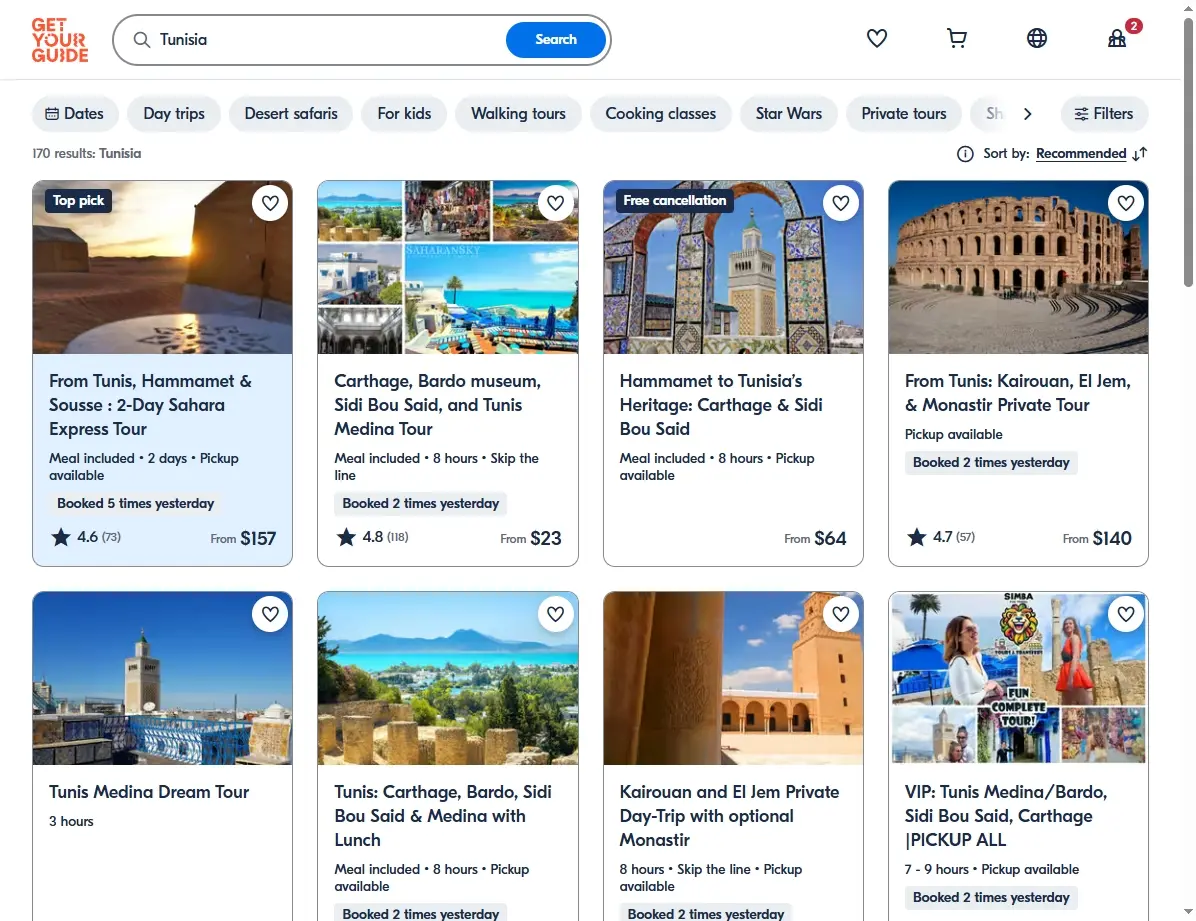Select the Walking tours chip
Image resolution: width=1196 pixels, height=921 pixels.
[518, 114]
